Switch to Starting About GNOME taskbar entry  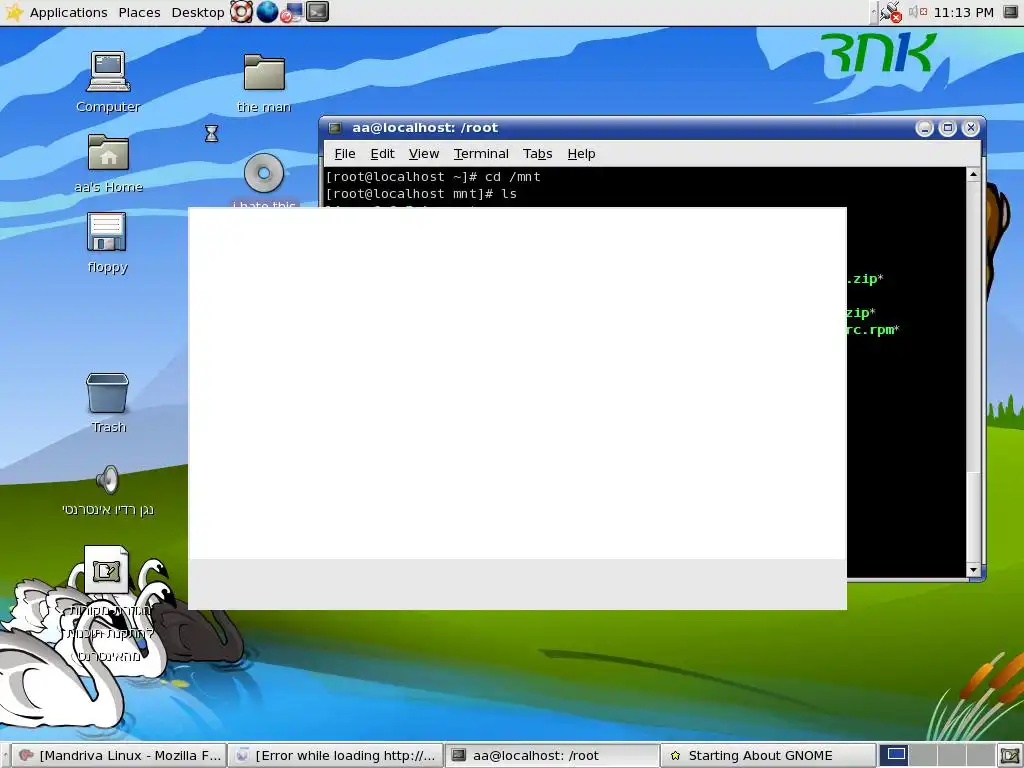(x=768, y=756)
